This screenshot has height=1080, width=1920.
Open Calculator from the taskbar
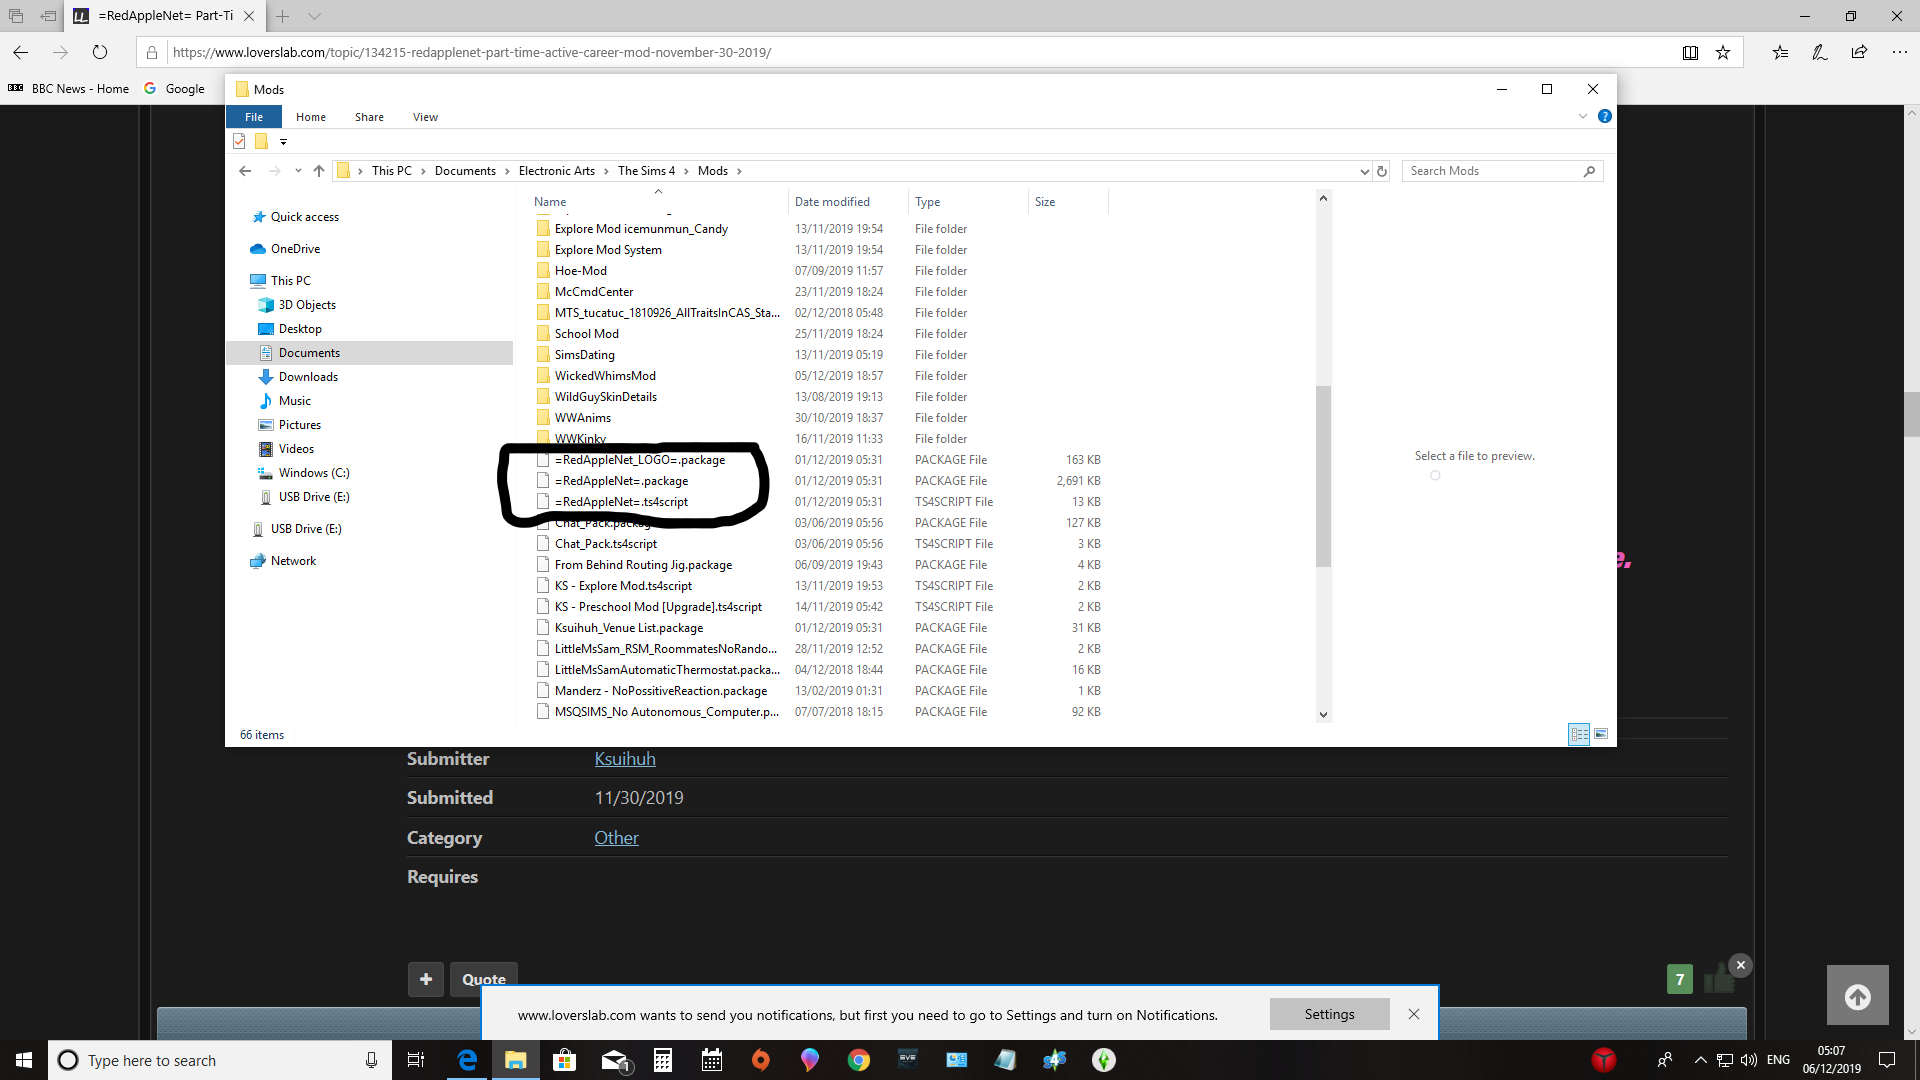(x=663, y=1060)
